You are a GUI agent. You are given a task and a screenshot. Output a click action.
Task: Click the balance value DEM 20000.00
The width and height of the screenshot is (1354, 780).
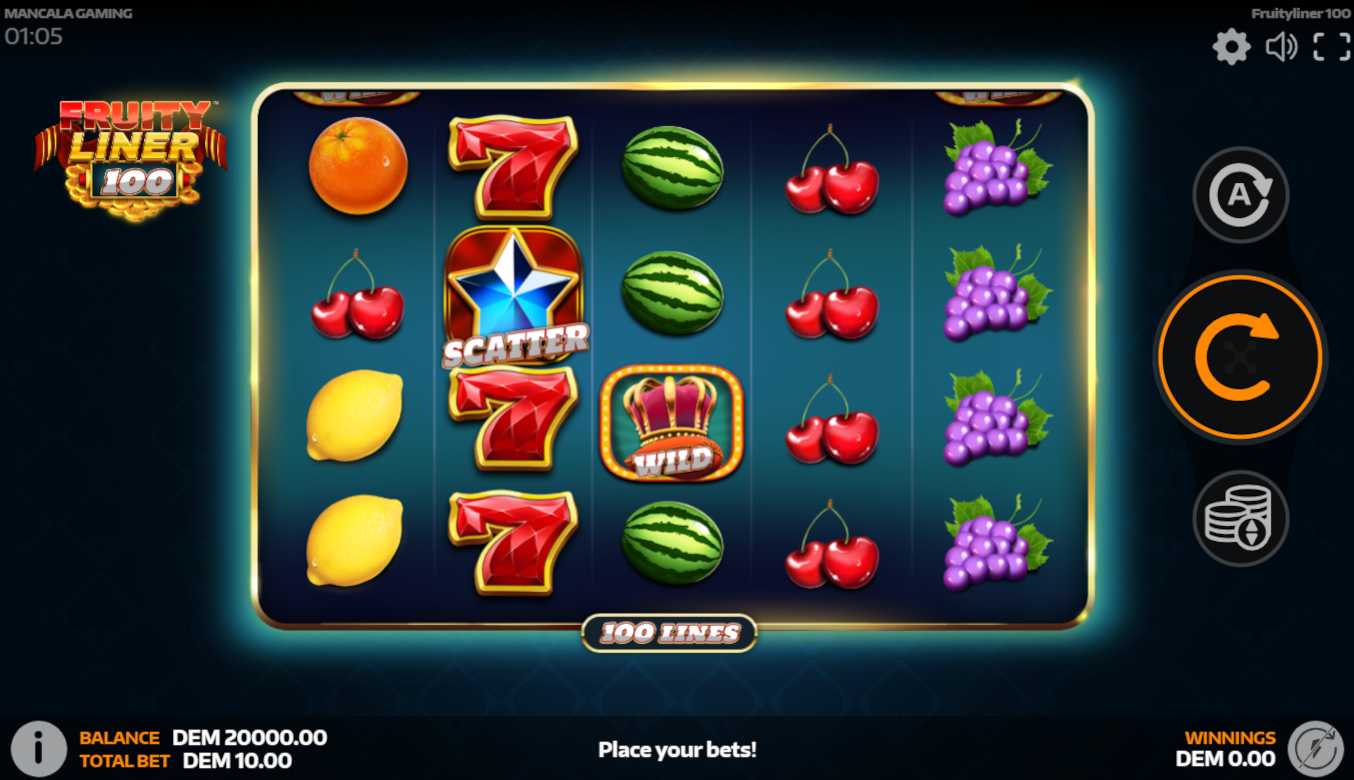click(250, 738)
